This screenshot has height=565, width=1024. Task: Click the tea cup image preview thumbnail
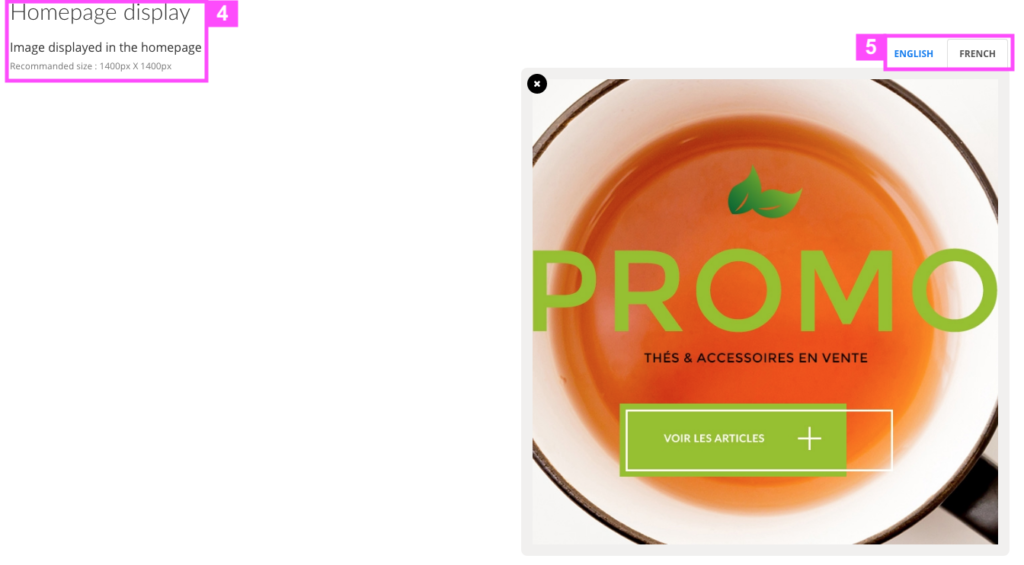click(x=765, y=312)
